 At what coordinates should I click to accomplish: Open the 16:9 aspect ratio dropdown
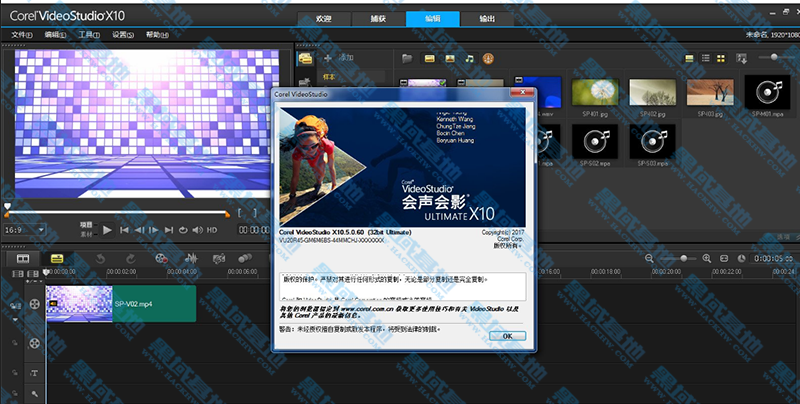(24, 230)
